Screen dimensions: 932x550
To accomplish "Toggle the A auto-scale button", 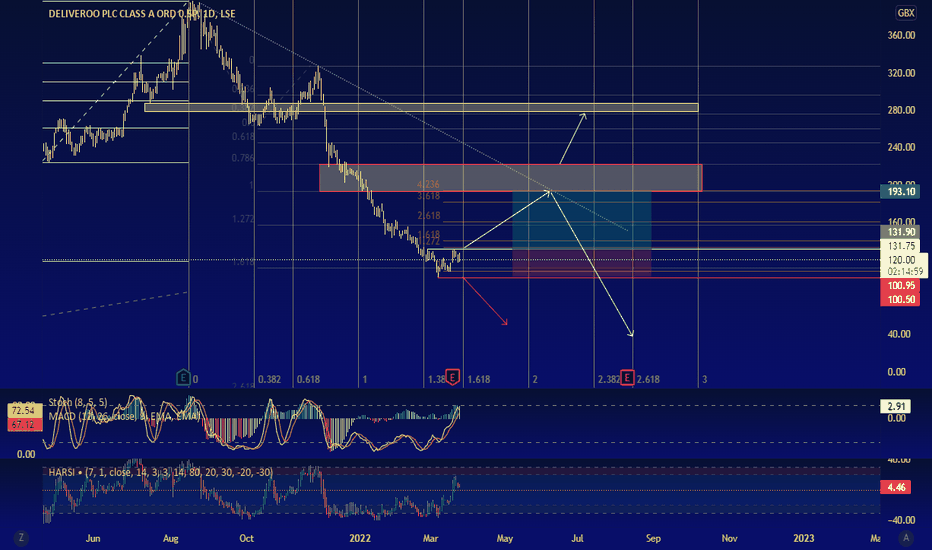I will click(906, 538).
